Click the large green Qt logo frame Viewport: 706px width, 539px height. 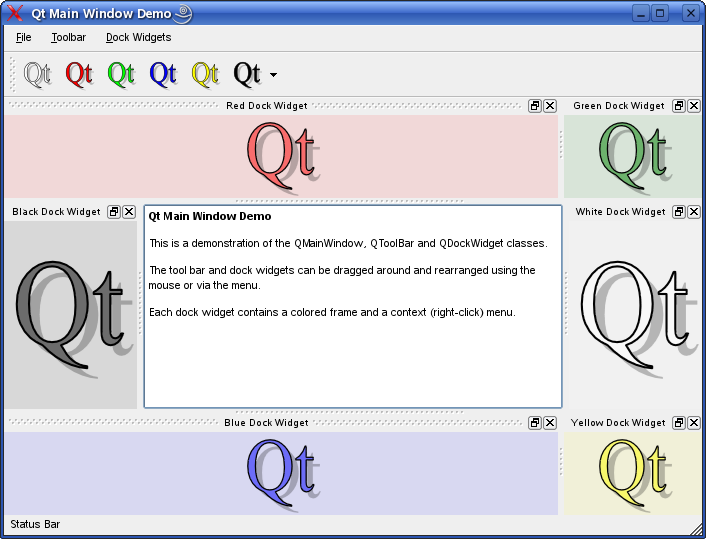point(632,156)
